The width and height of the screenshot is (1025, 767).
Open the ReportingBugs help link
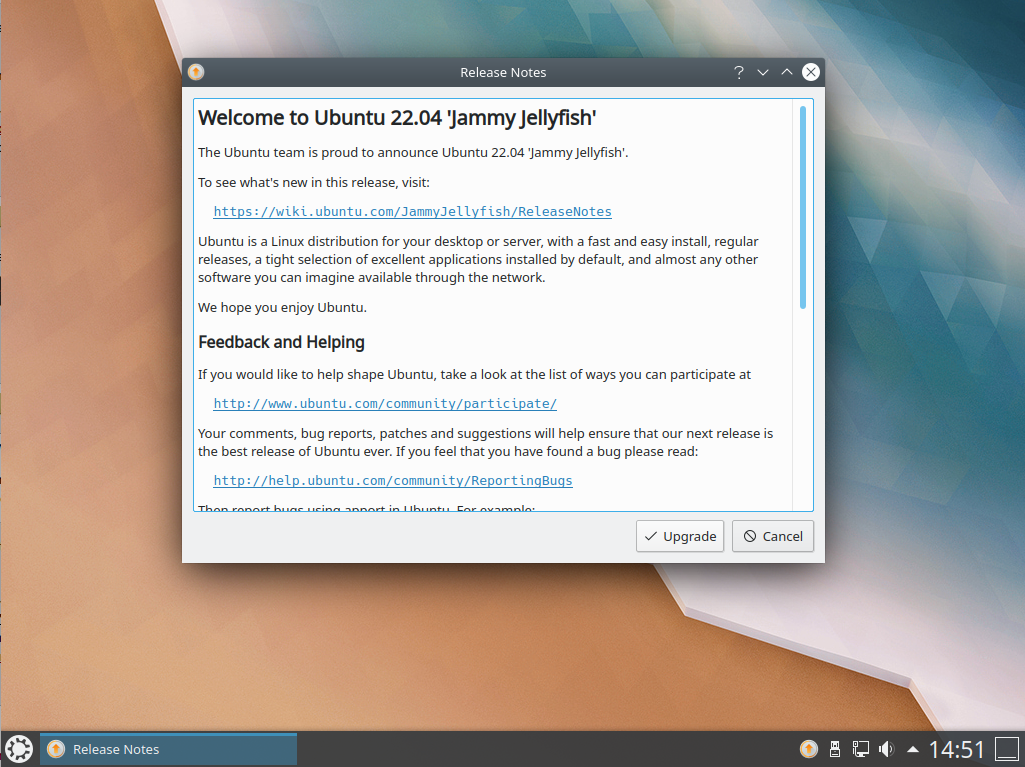click(393, 481)
